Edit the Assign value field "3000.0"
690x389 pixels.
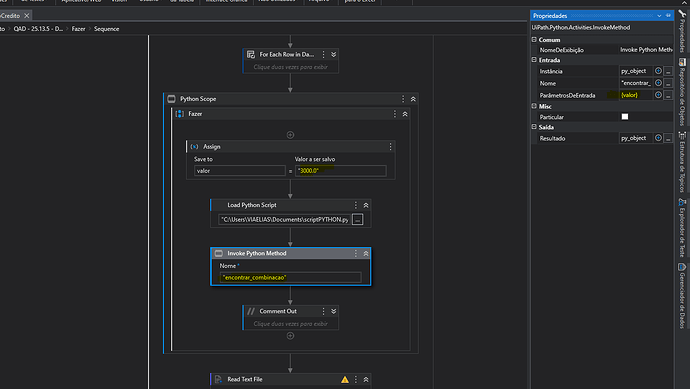[x=341, y=171]
